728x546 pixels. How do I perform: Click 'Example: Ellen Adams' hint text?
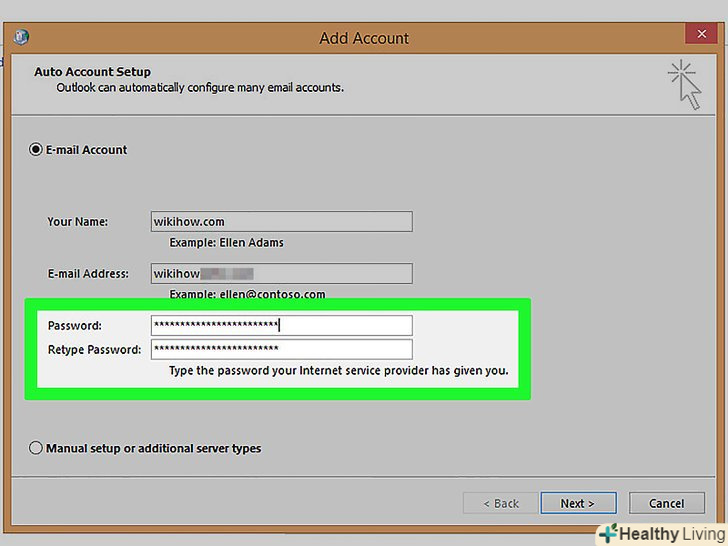226,243
